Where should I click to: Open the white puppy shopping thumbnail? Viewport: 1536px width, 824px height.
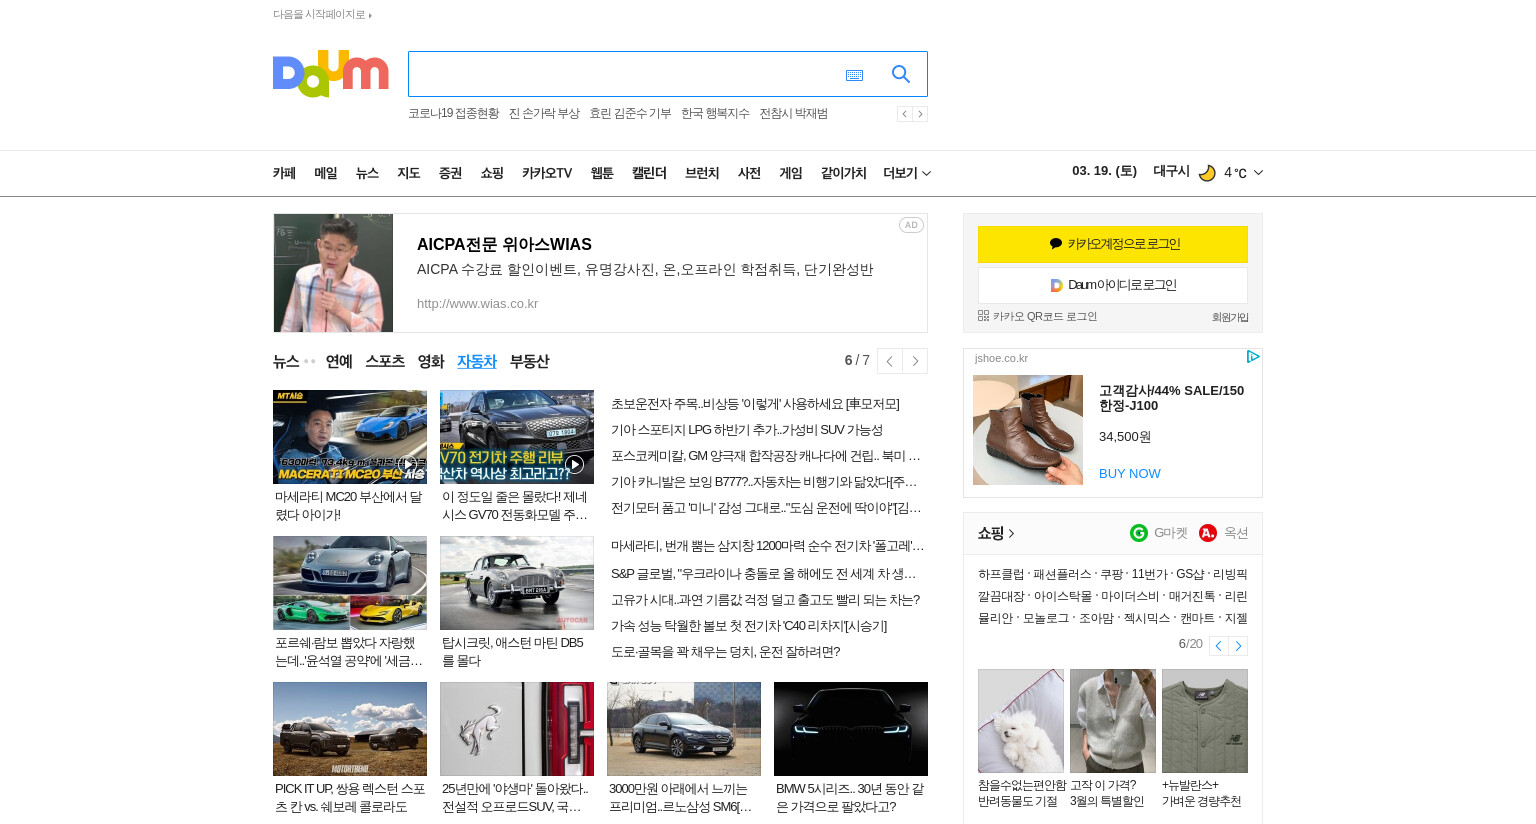[x=1021, y=721]
